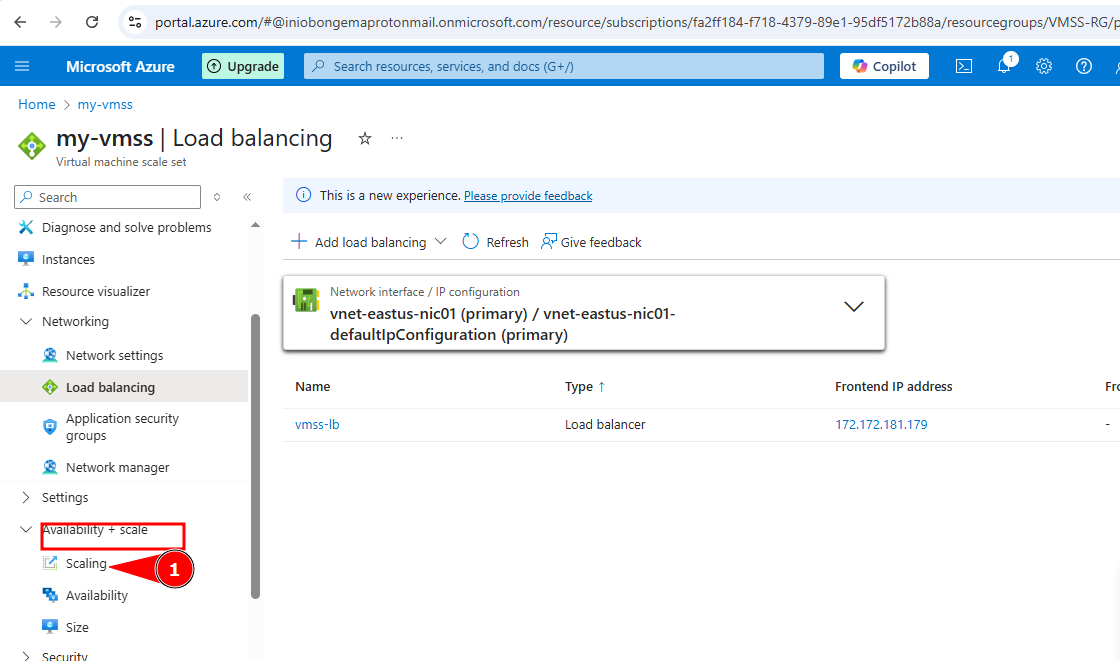
Task: Open the notifications bell
Action: [1004, 66]
